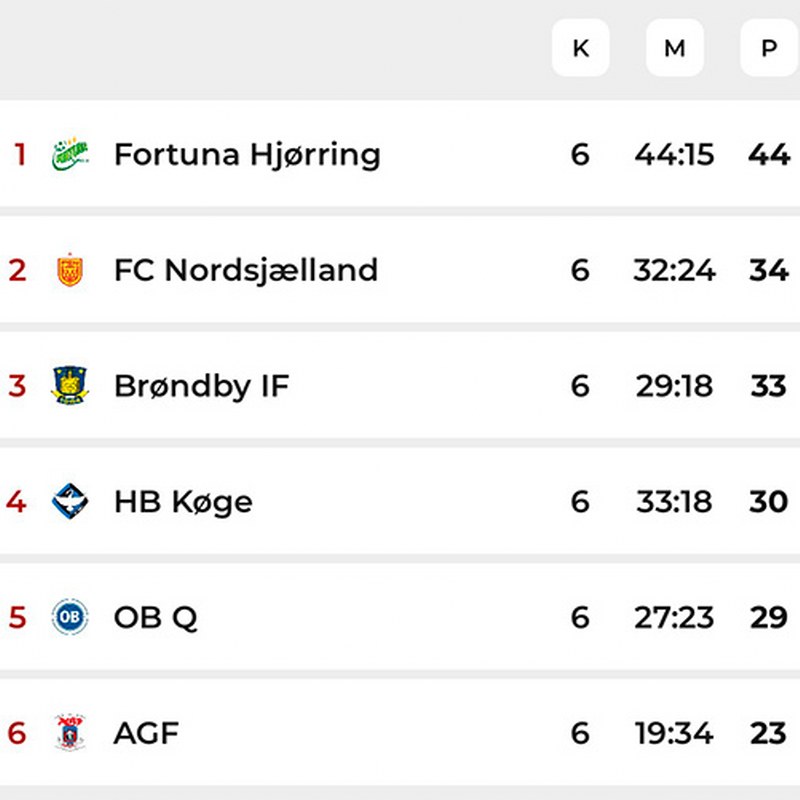The width and height of the screenshot is (800, 800).
Task: Click the AGF club crest
Action: pyautogui.click(x=70, y=733)
